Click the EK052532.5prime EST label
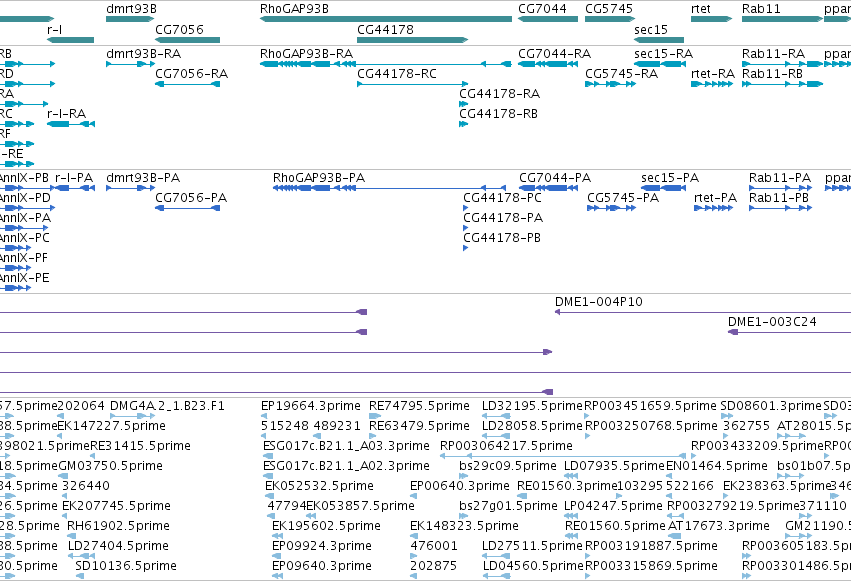This screenshot has height=581, width=851. [x=319, y=486]
